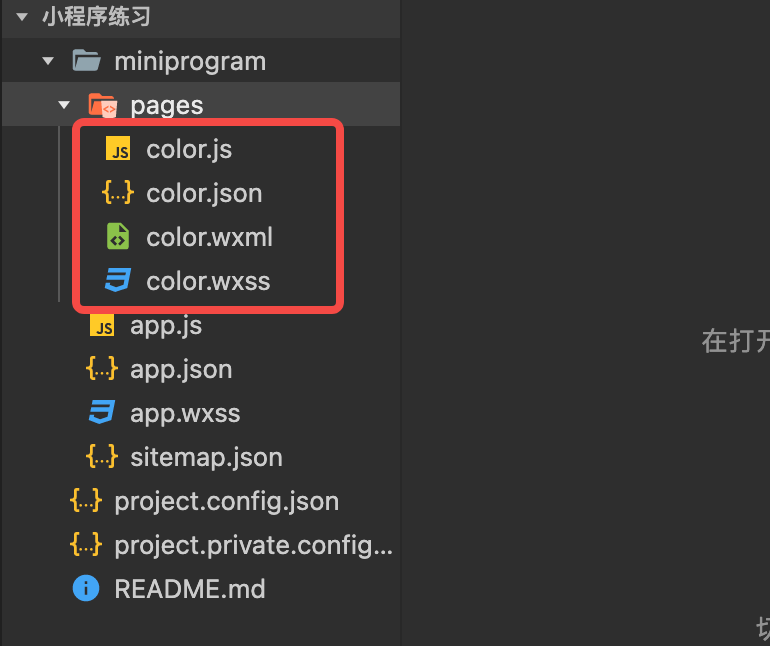This screenshot has height=646, width=770.
Task: Select the project.private.config file
Action: [253, 545]
